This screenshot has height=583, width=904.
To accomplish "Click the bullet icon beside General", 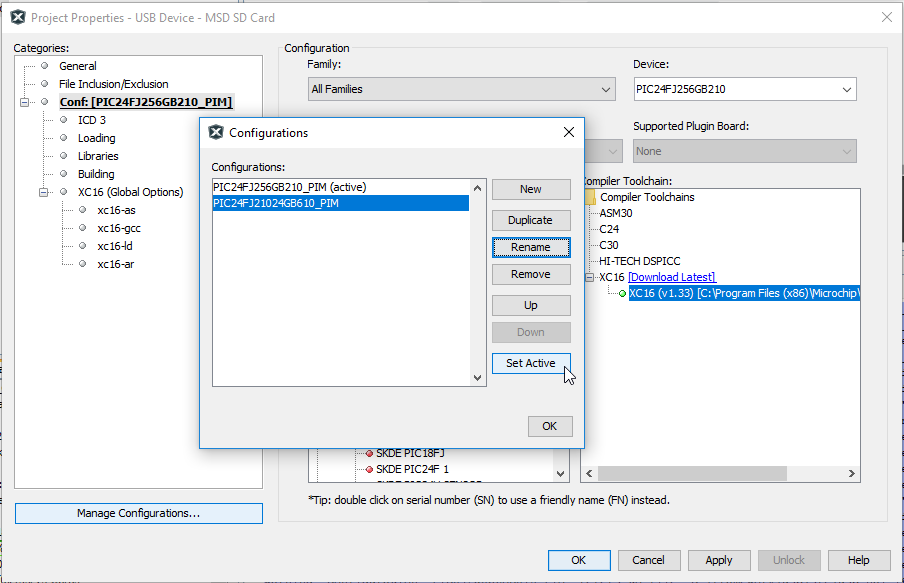I will click(x=44, y=66).
